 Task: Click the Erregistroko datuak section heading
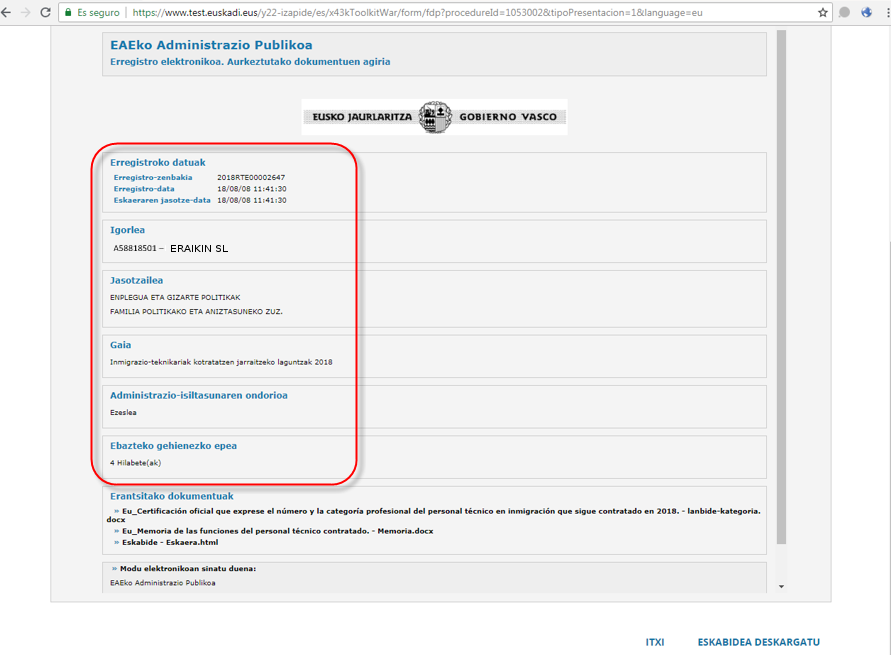[157, 162]
